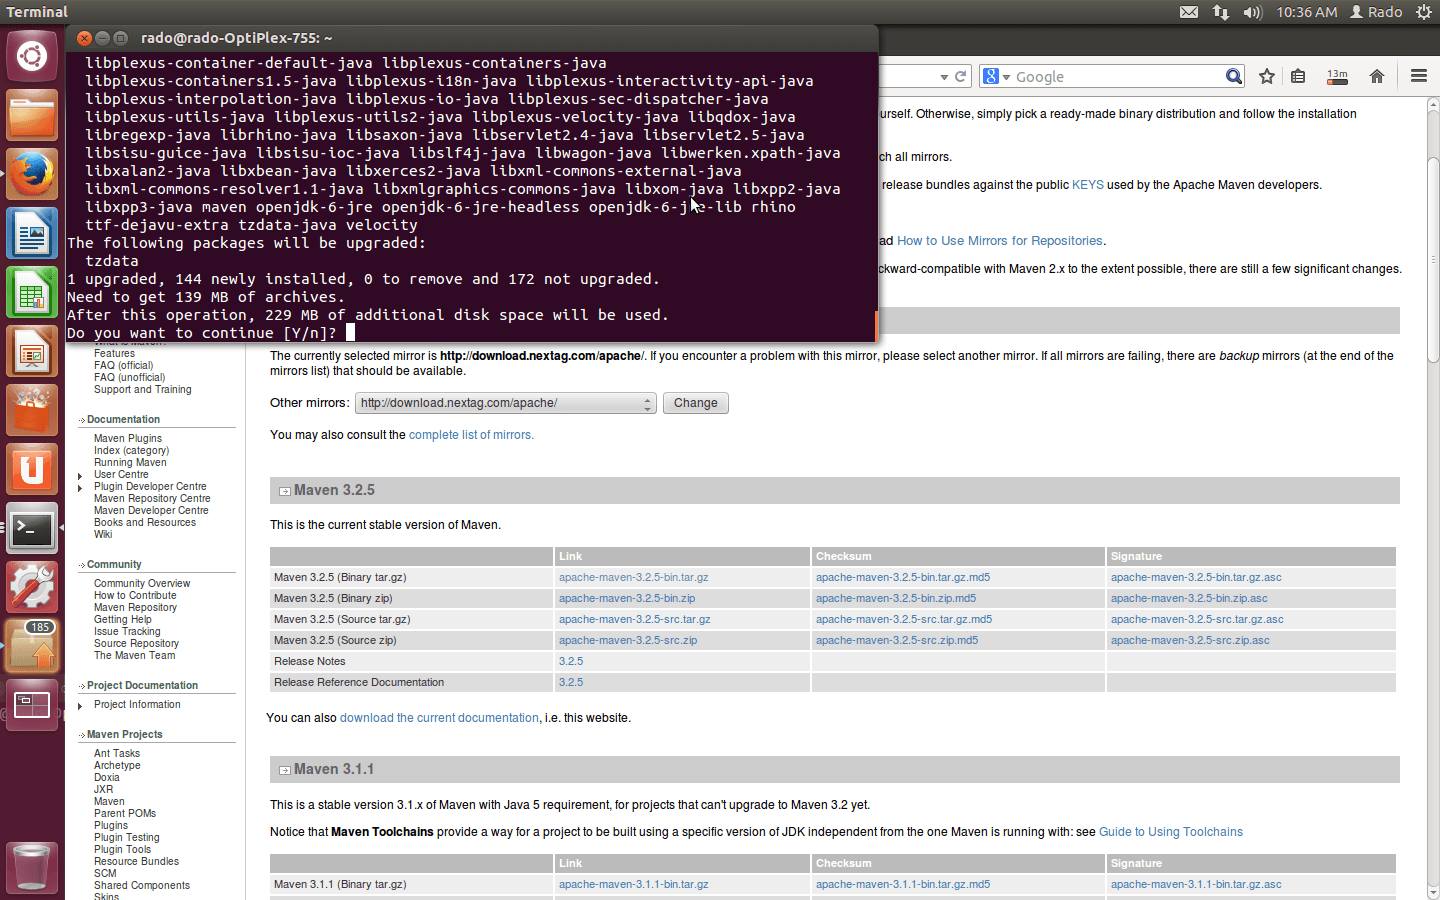1440x900 pixels.
Task: Open Ant Tasks under Maven Projects
Action: tap(117, 753)
